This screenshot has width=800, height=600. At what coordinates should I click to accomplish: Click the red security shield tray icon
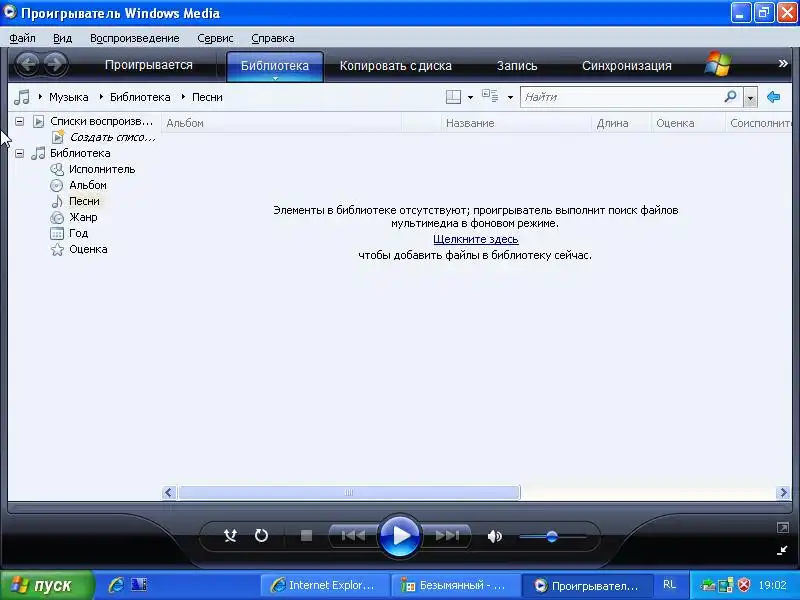[x=744, y=585]
